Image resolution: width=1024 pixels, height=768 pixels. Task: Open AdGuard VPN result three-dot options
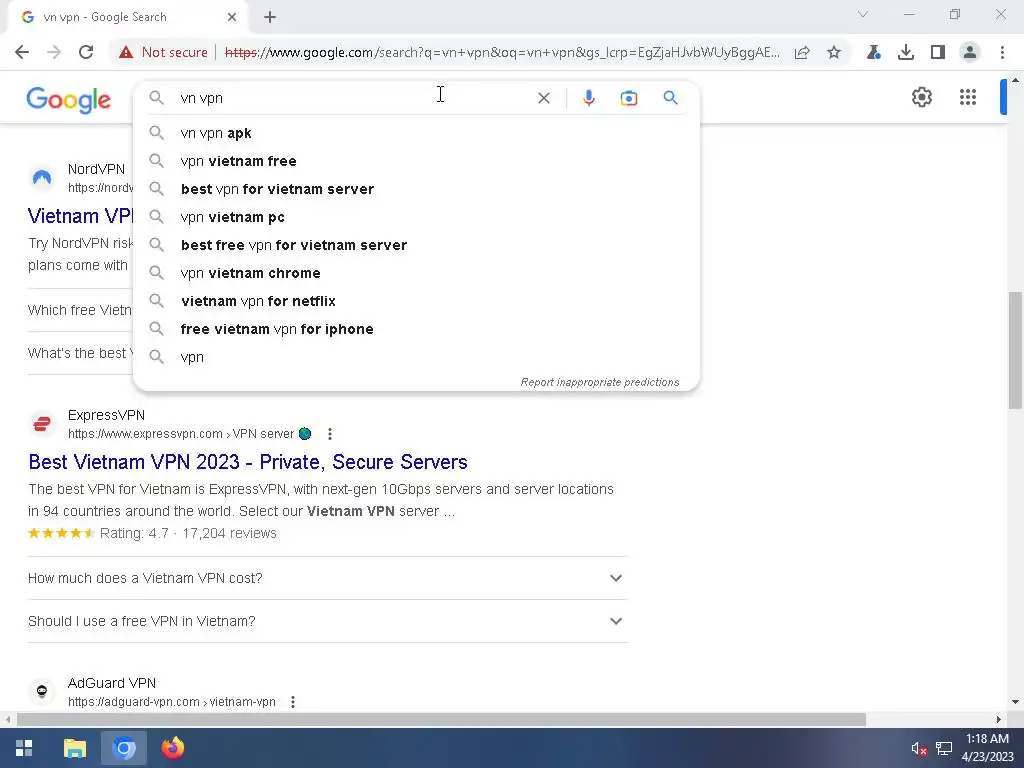tap(293, 702)
